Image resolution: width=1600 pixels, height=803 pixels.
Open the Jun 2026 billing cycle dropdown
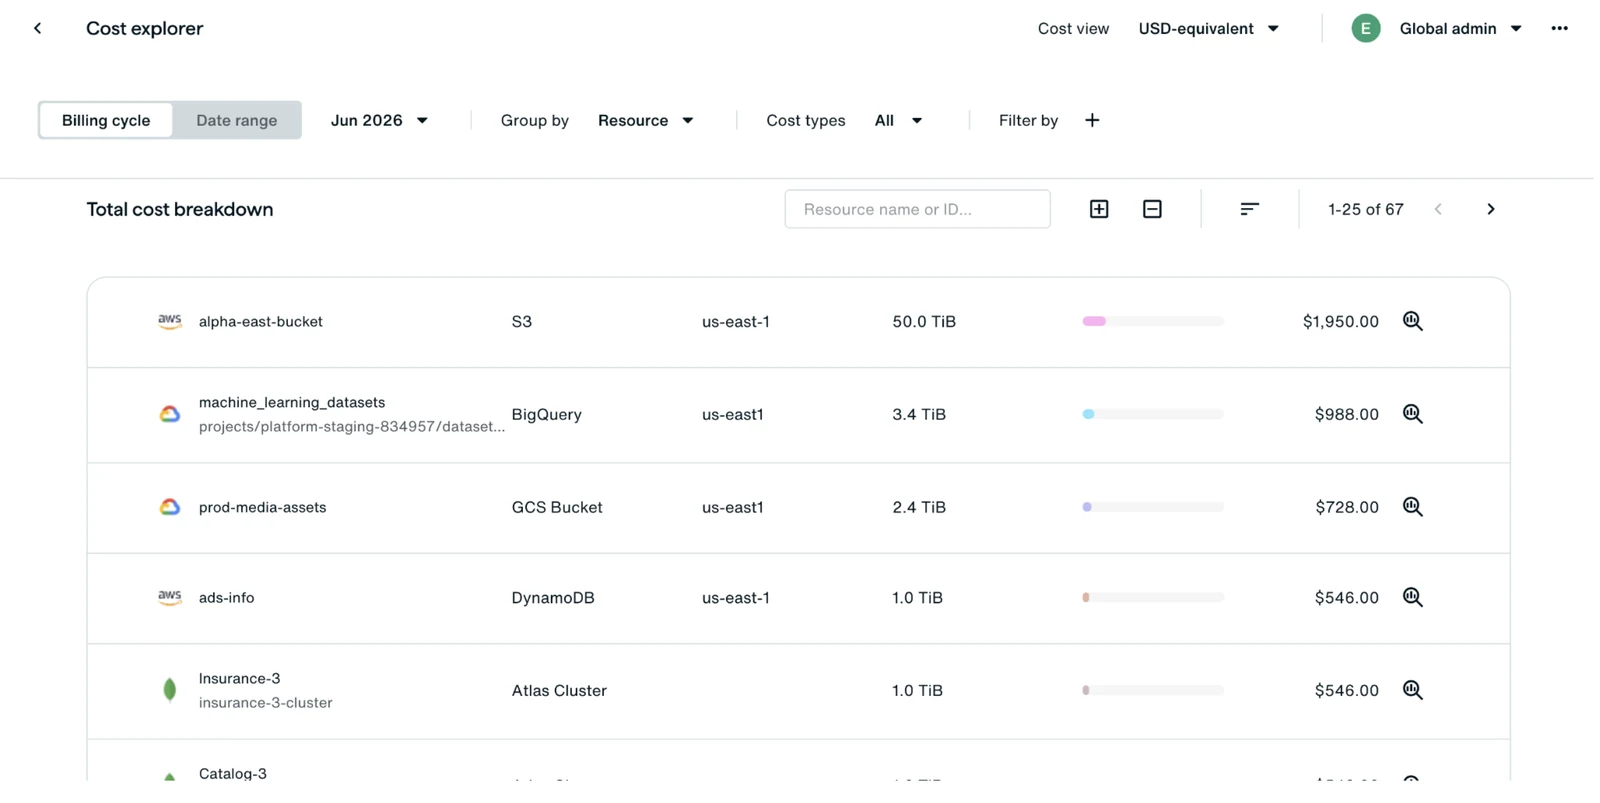pyautogui.click(x=380, y=120)
